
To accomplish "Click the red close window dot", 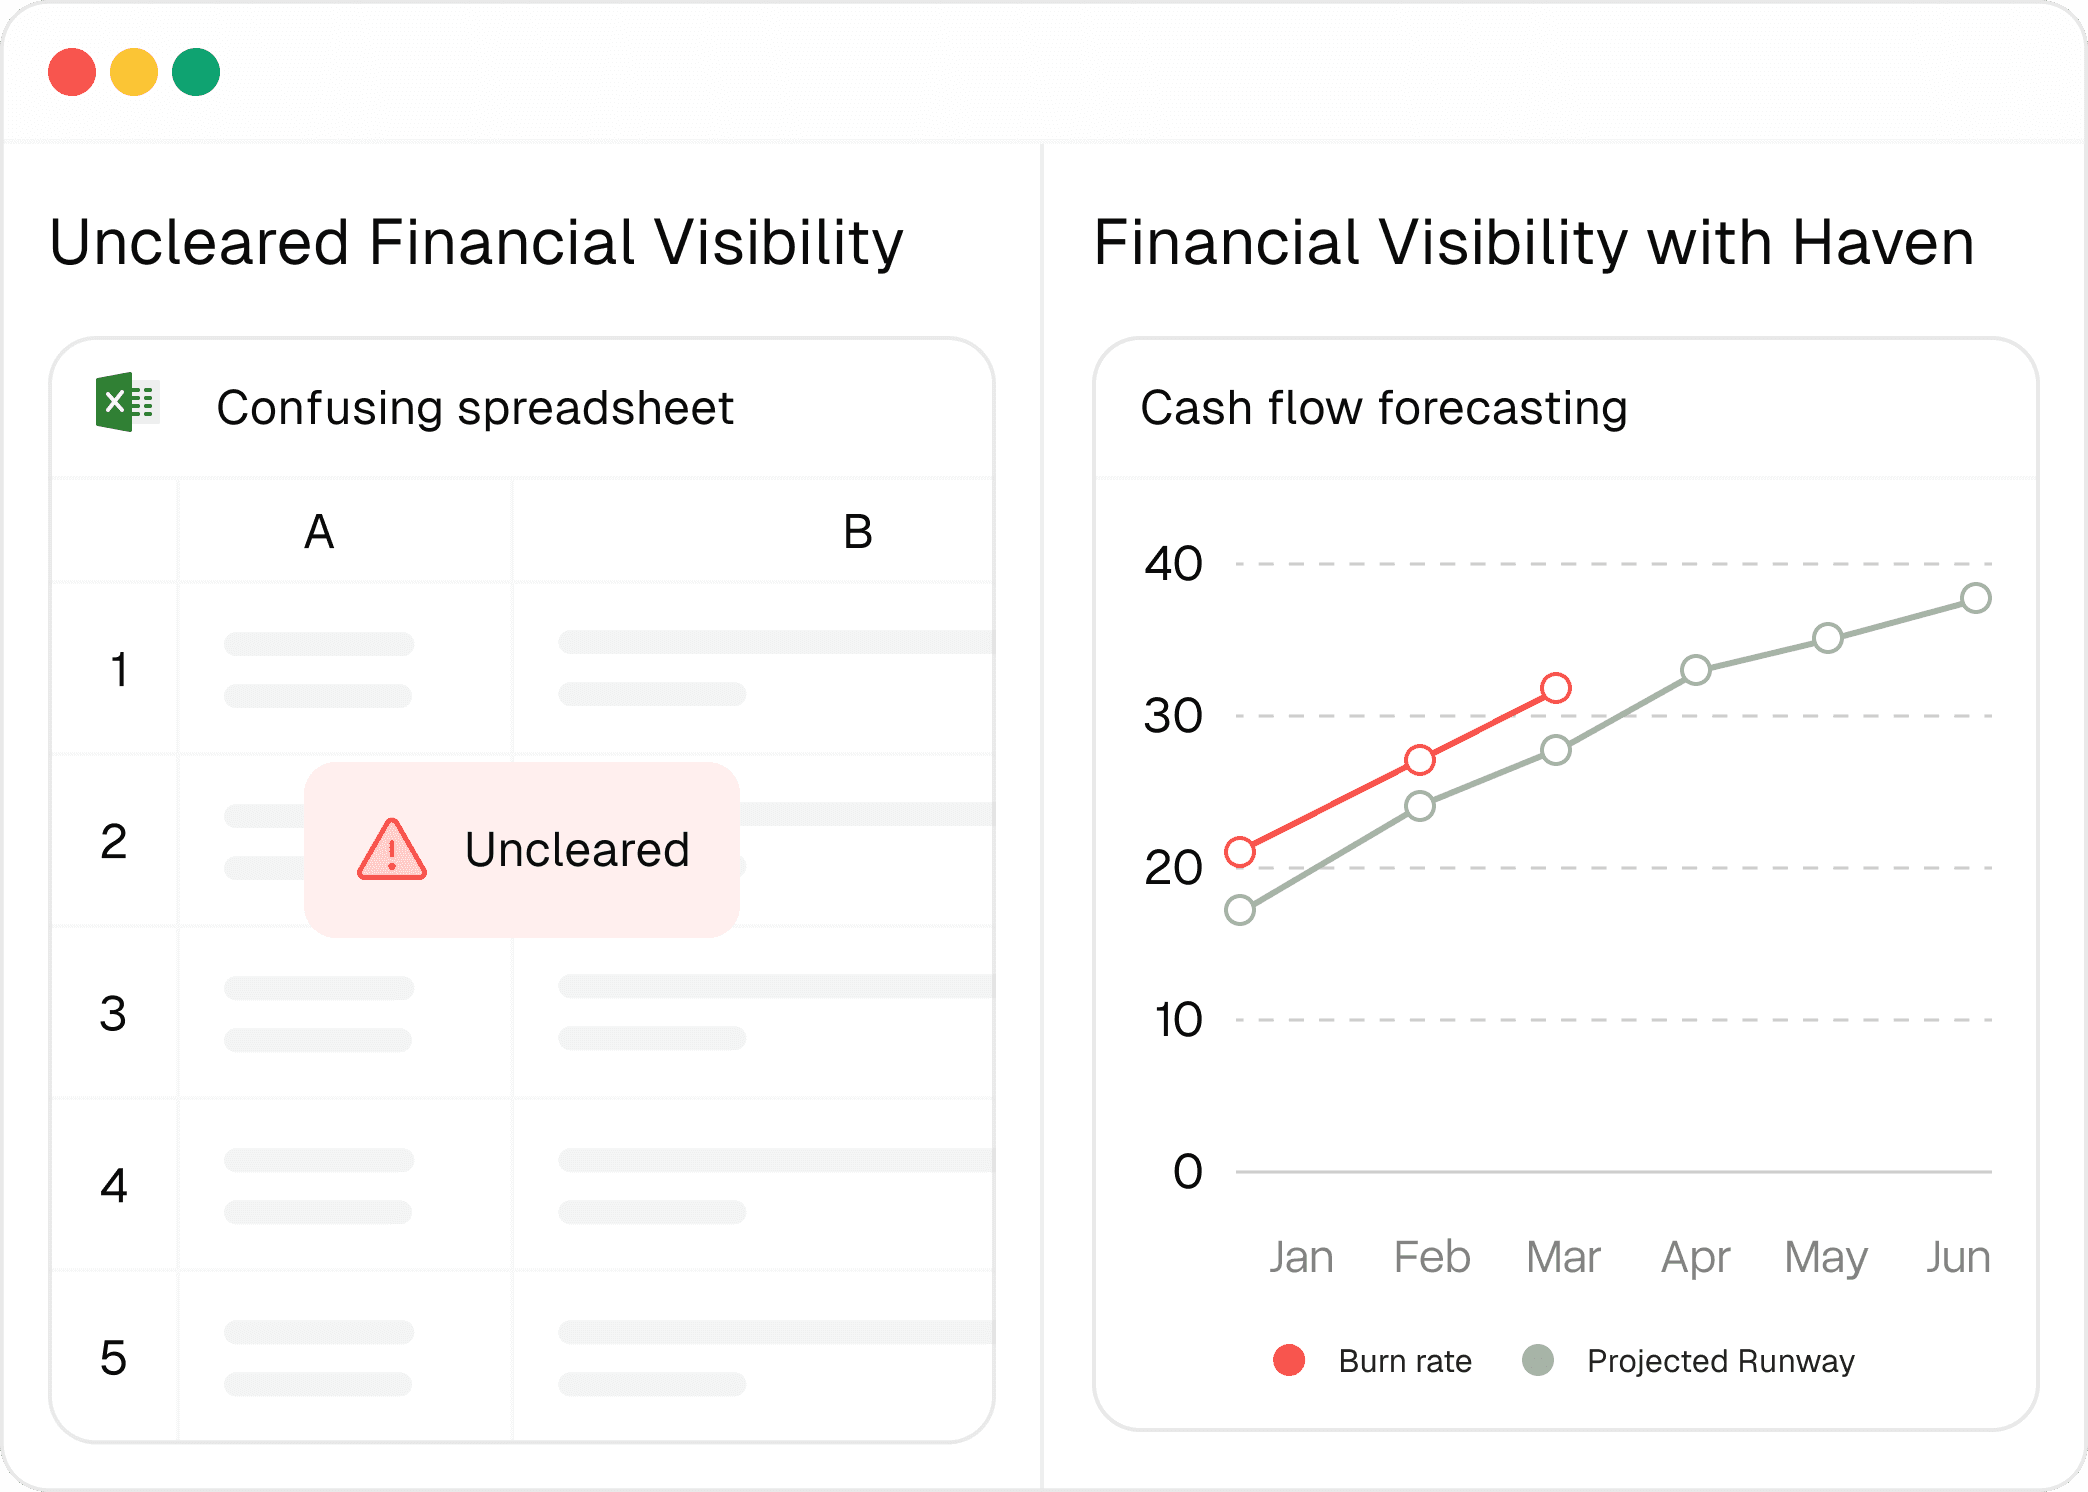I will [72, 72].
